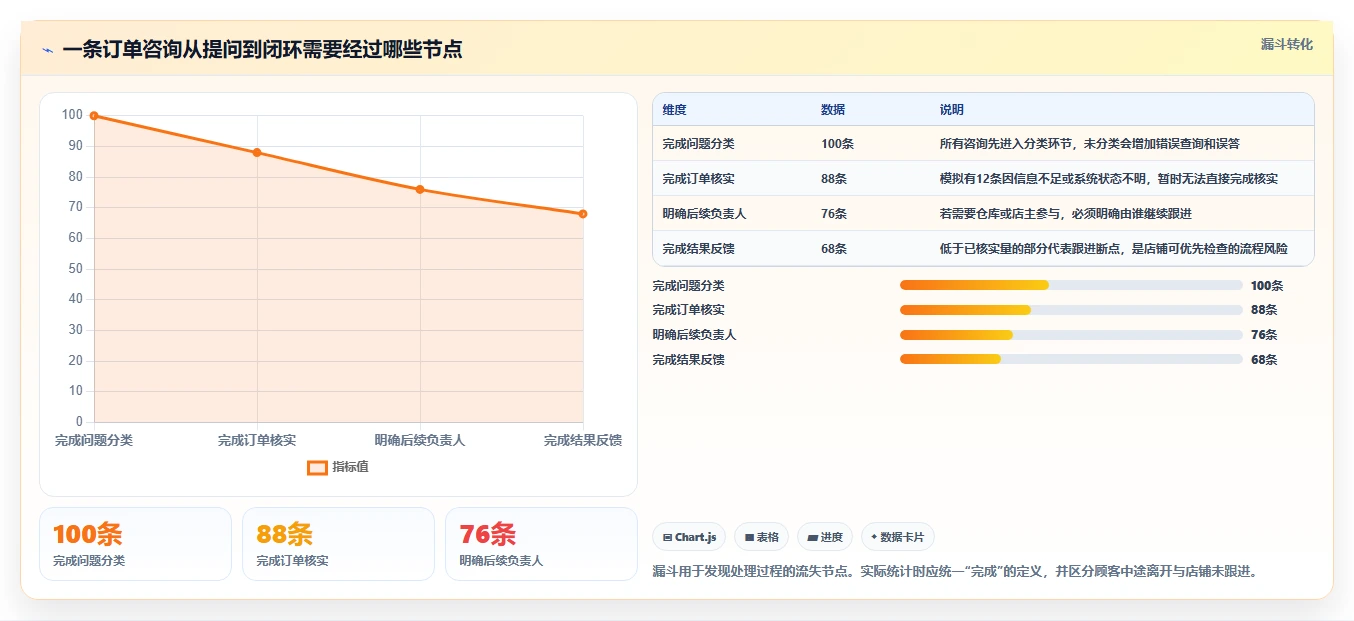Screen dimensions: 1354x621
Task: Click the description starting 低于已核实量的部分
Action: [1113, 249]
